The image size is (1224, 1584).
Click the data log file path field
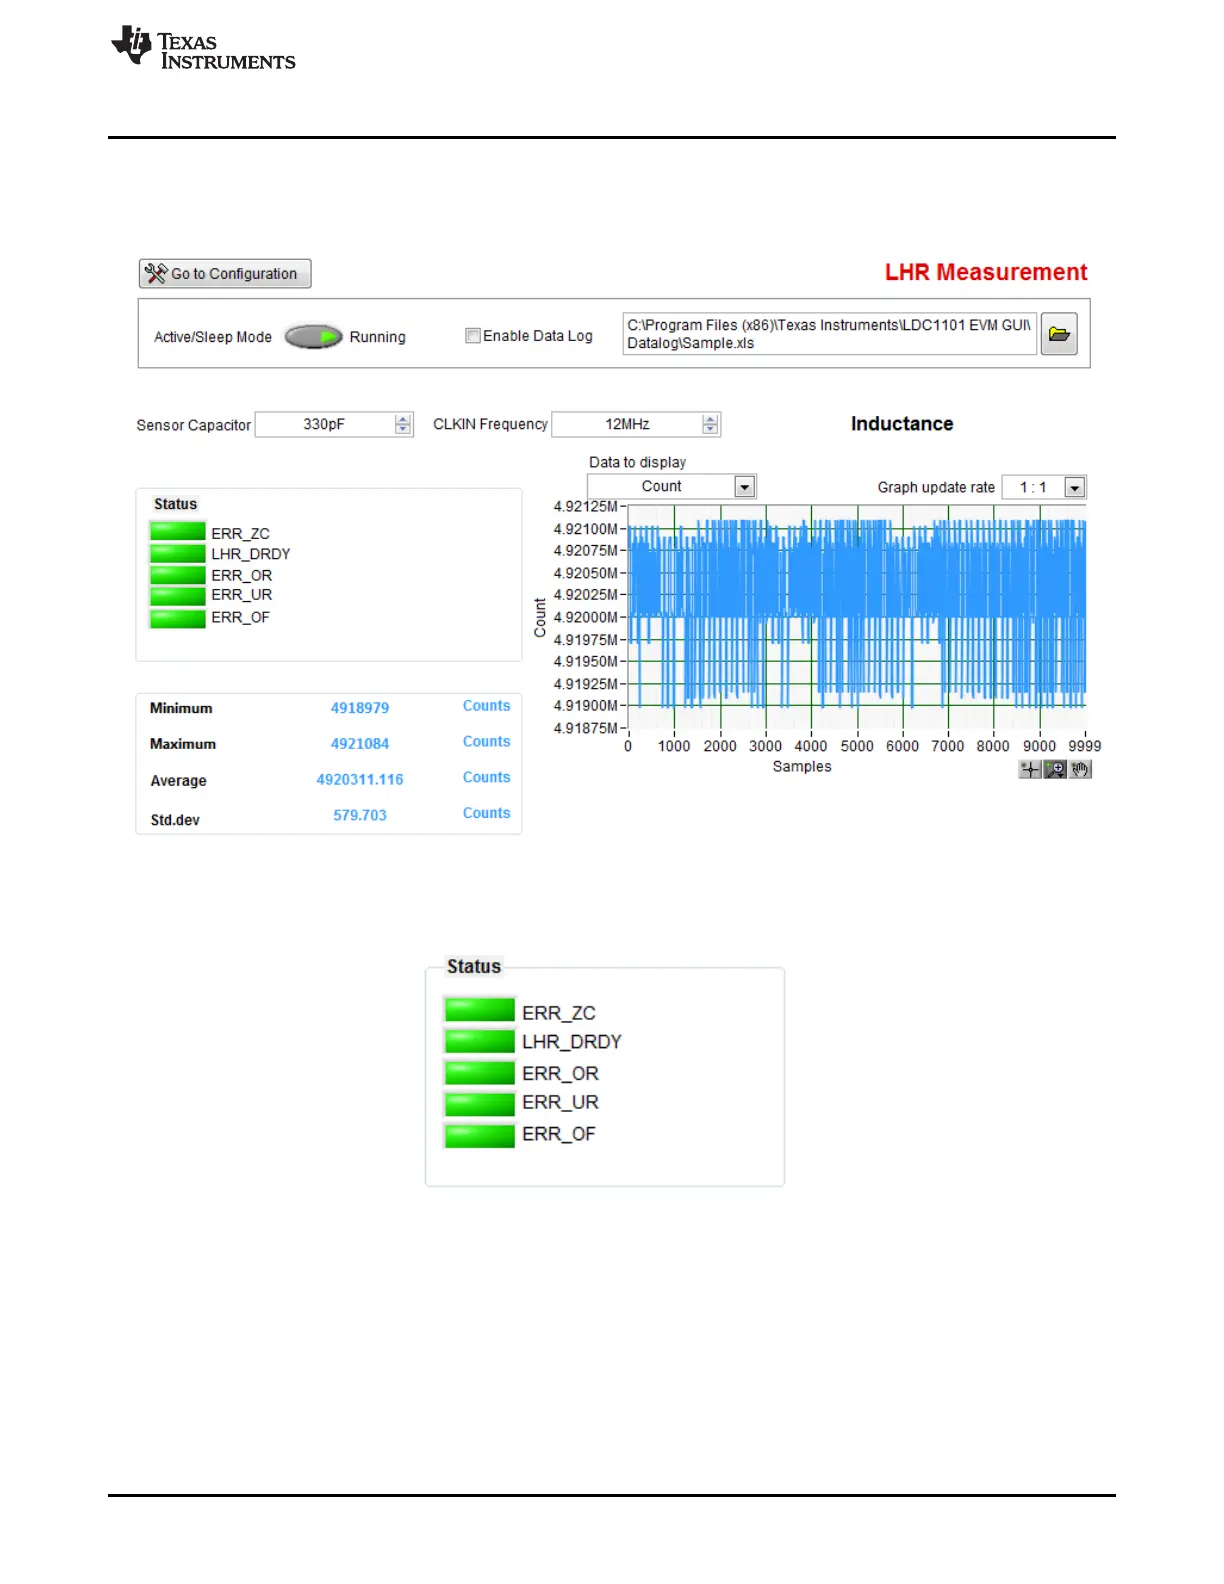829,334
